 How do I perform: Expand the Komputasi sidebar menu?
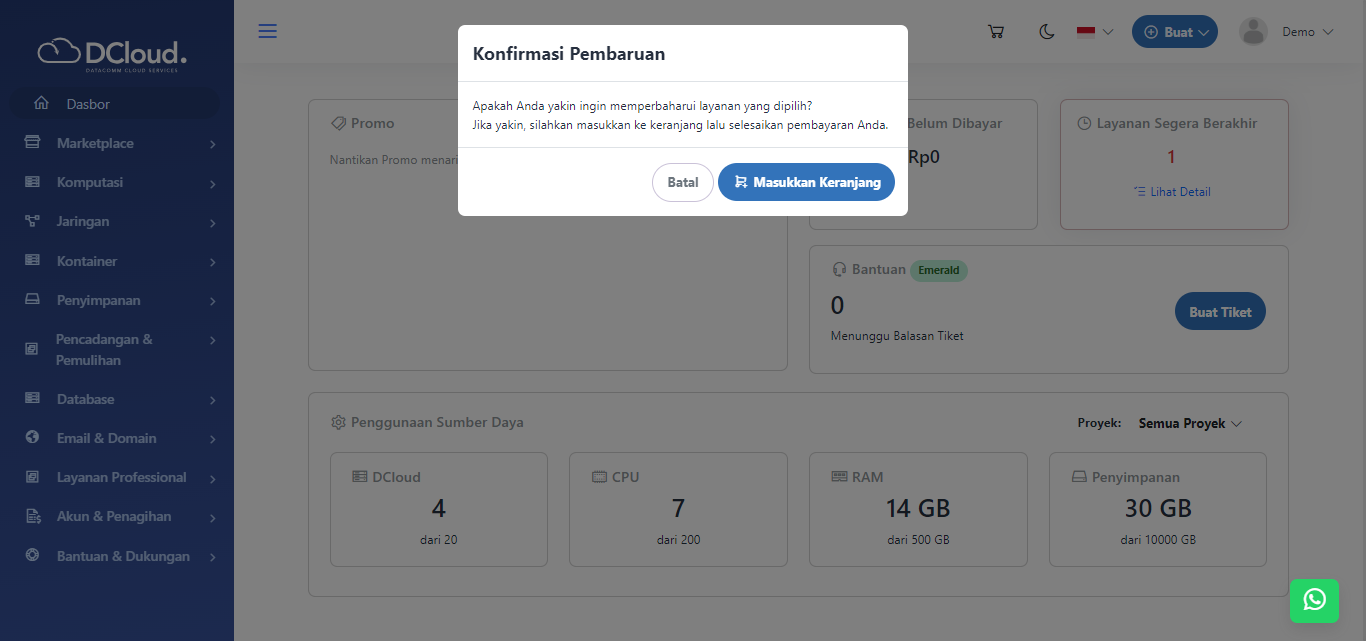(x=118, y=182)
